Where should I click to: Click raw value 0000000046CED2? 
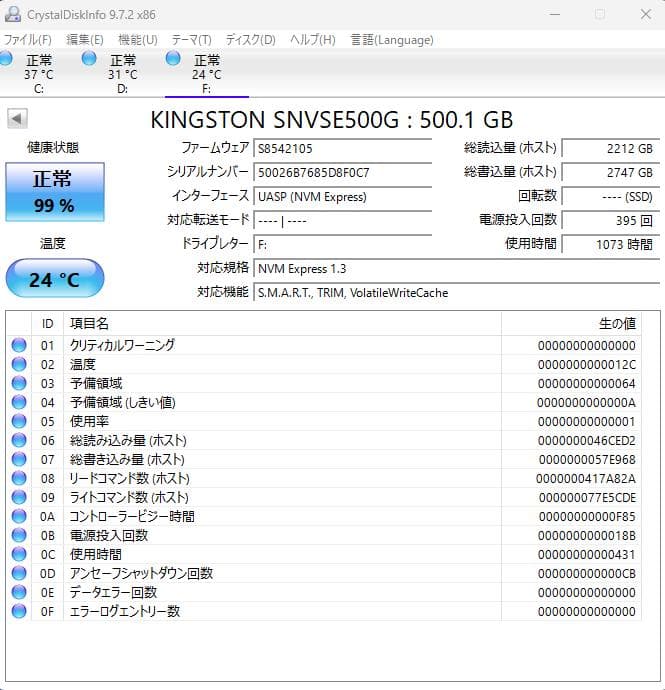(x=587, y=440)
